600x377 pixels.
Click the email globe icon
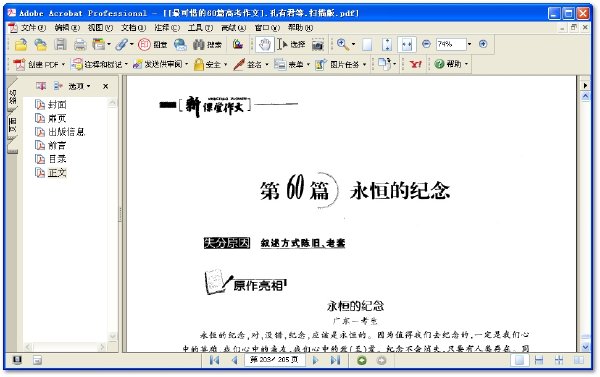180,45
